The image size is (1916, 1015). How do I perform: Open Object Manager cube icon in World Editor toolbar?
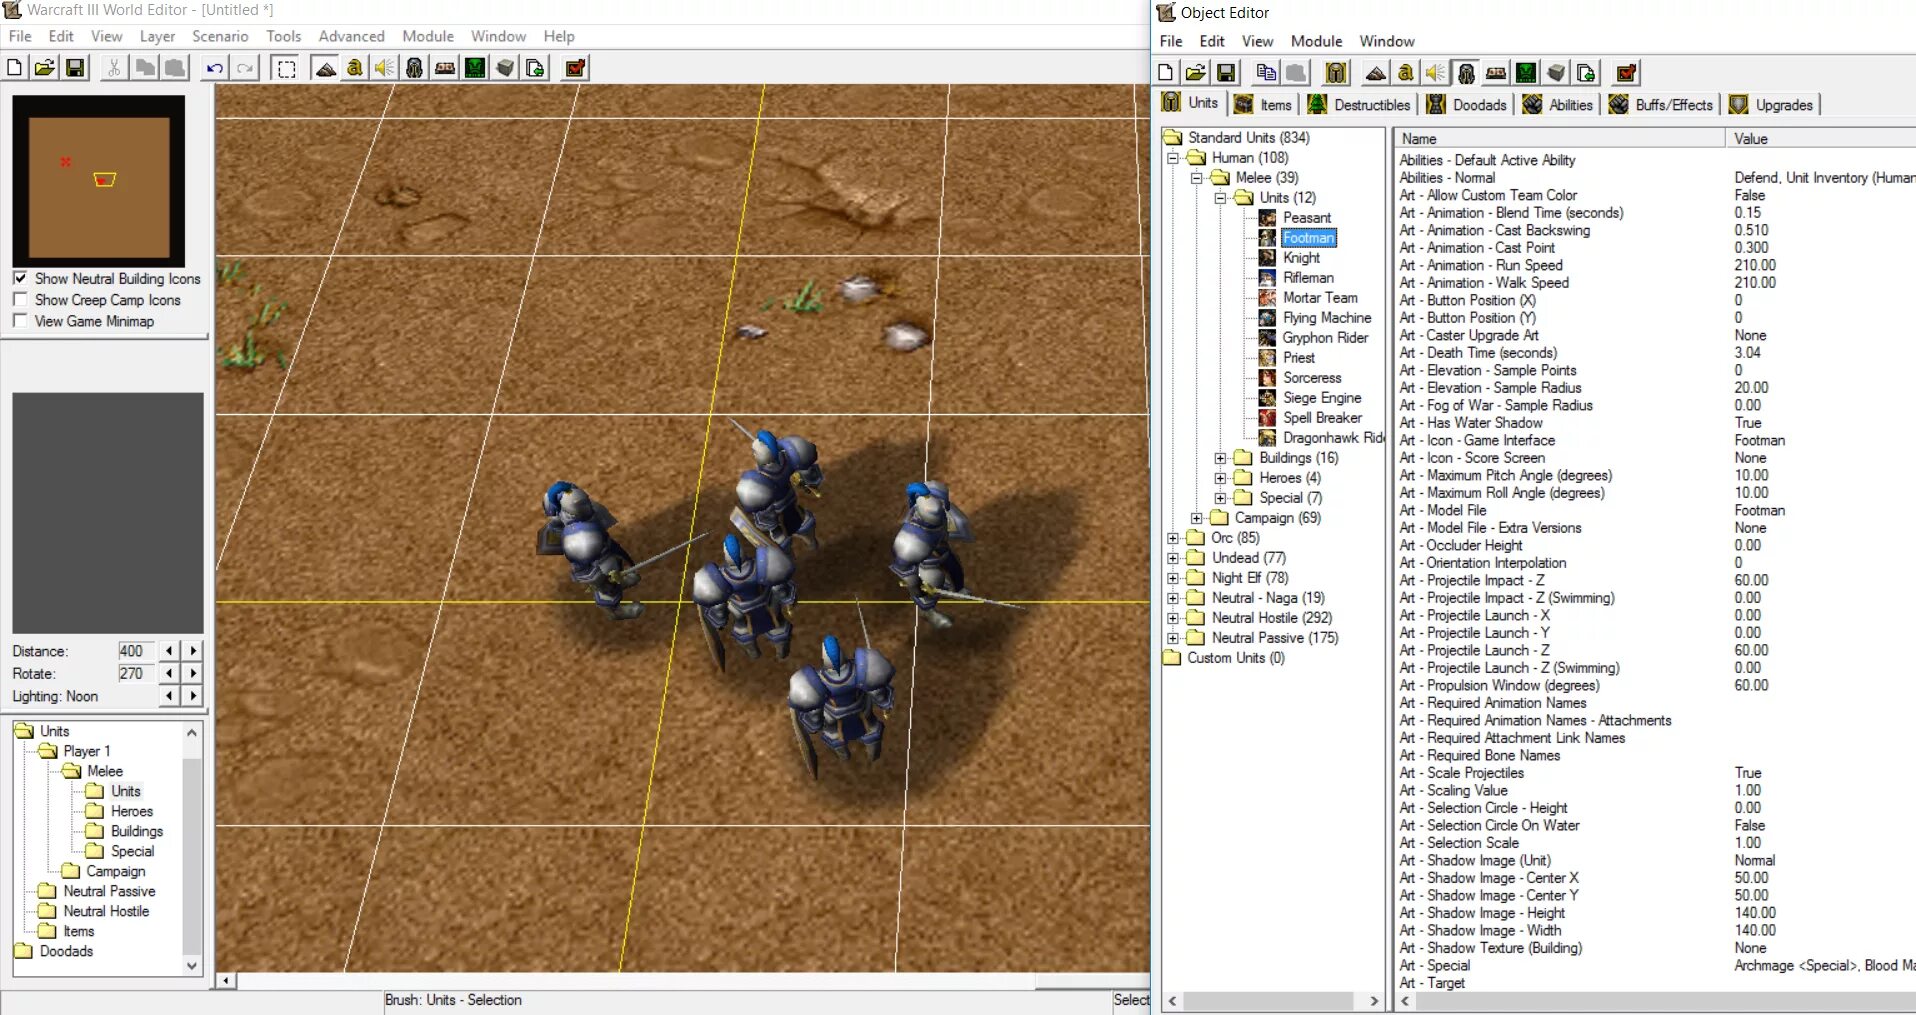tap(505, 68)
